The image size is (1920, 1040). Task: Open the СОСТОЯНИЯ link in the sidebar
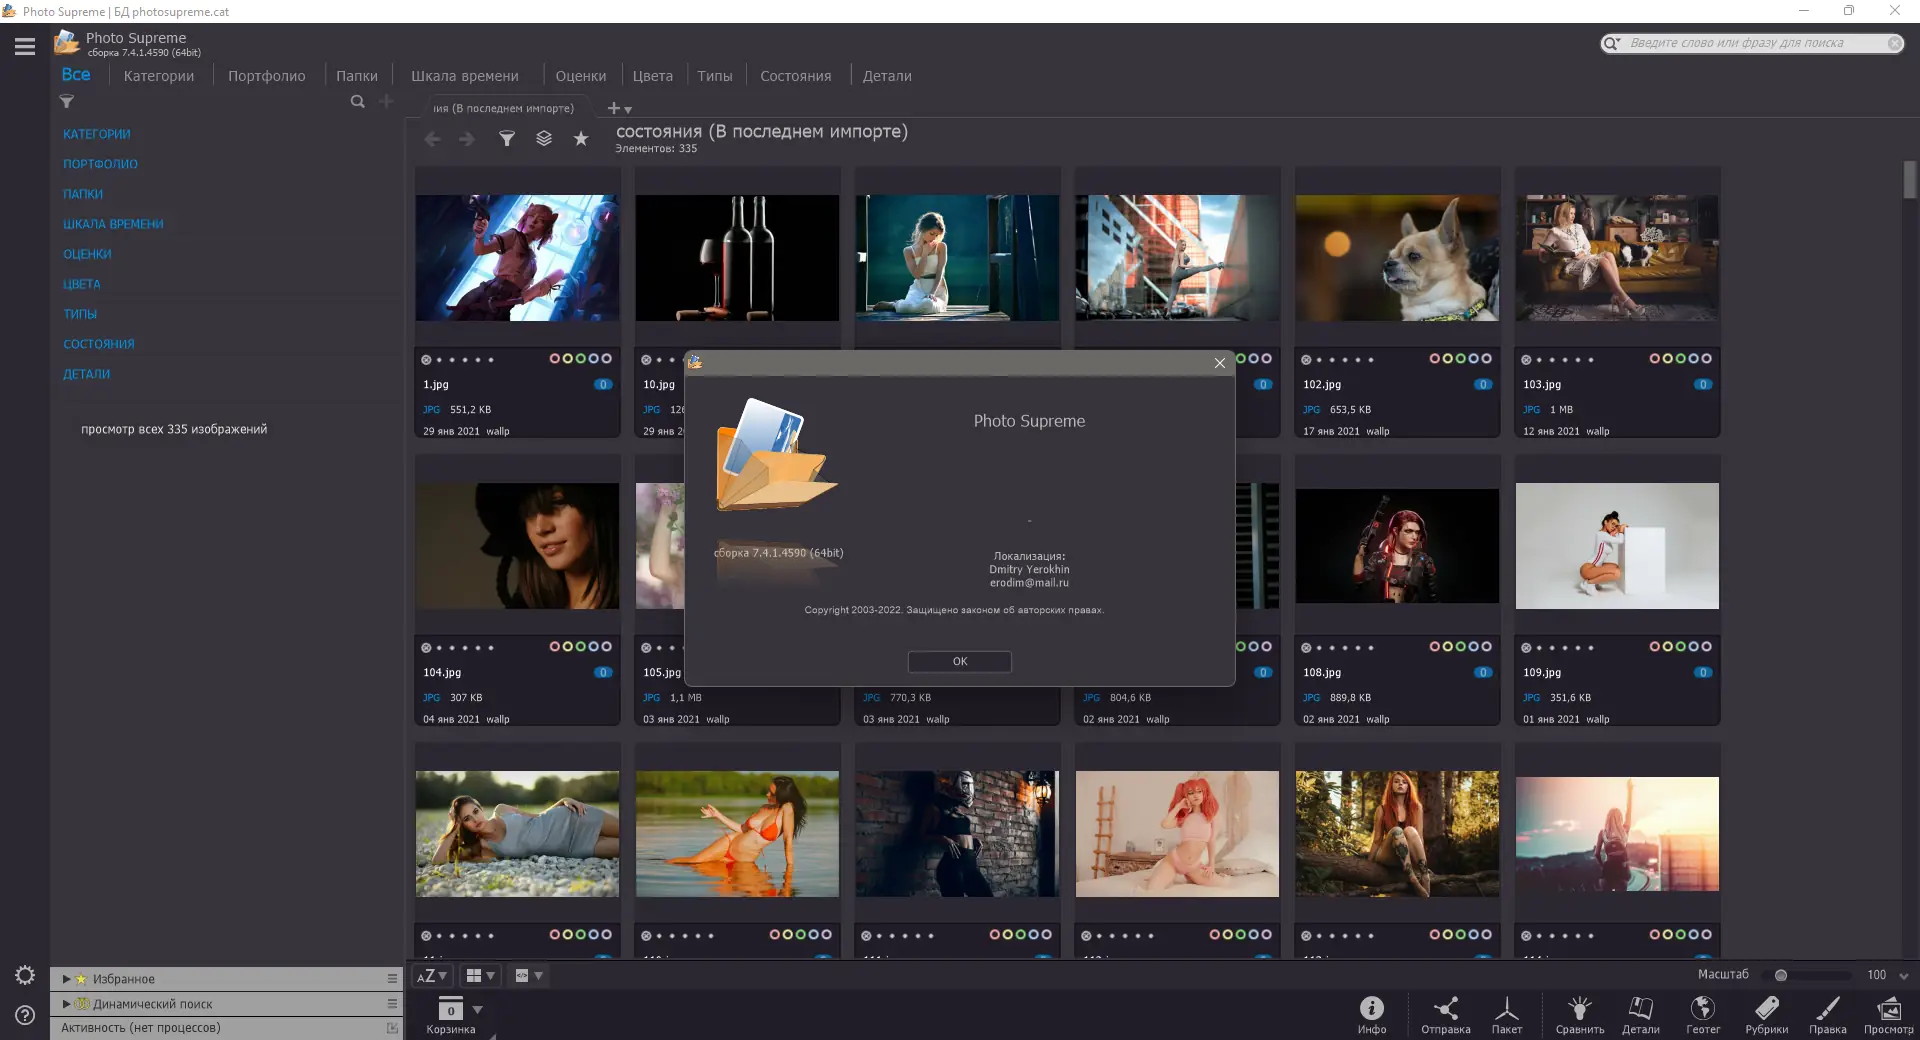pyautogui.click(x=99, y=344)
